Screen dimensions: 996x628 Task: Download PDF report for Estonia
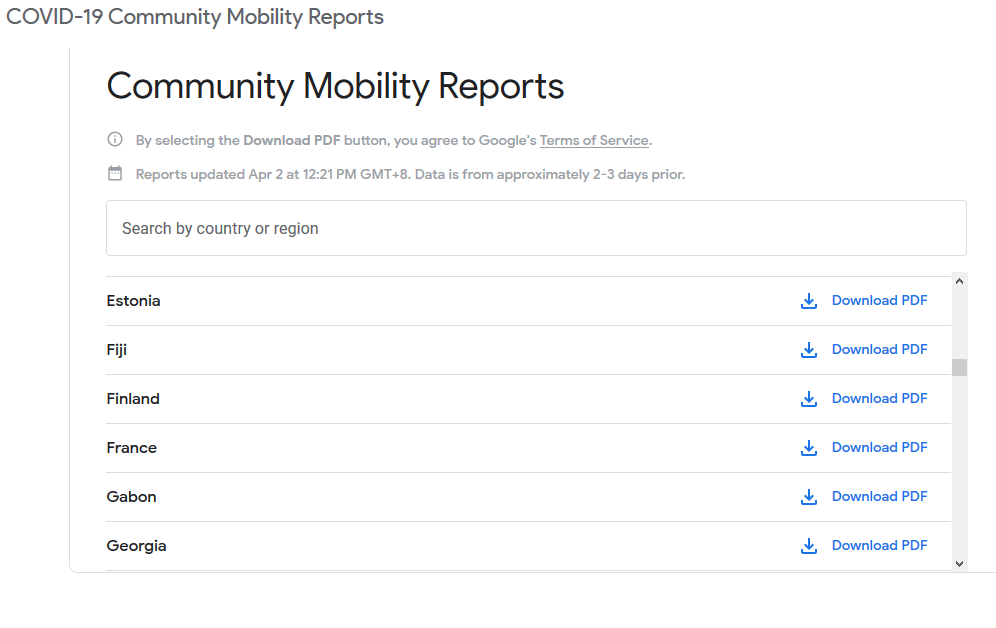[x=879, y=301]
